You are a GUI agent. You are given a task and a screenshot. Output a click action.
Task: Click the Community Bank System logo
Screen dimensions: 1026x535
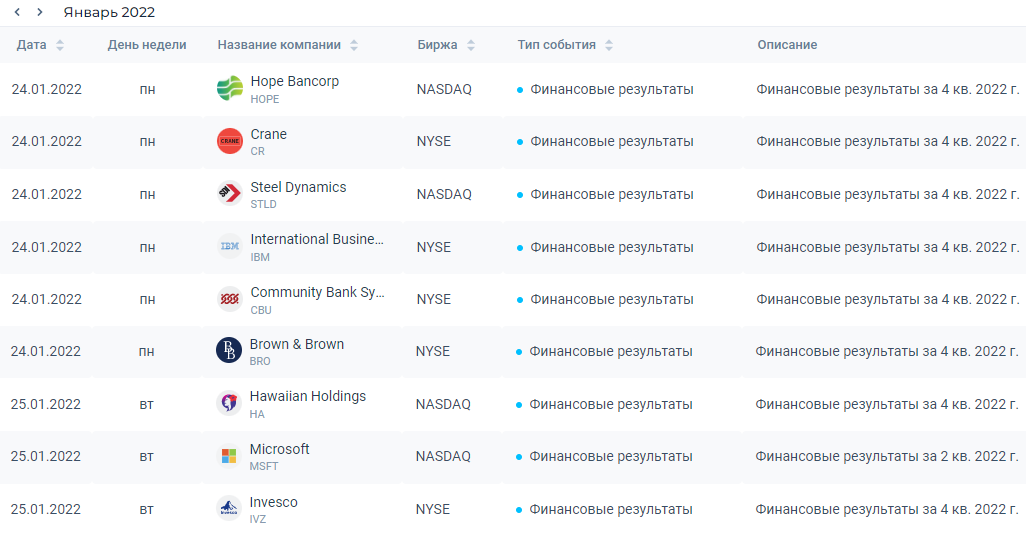pos(230,299)
